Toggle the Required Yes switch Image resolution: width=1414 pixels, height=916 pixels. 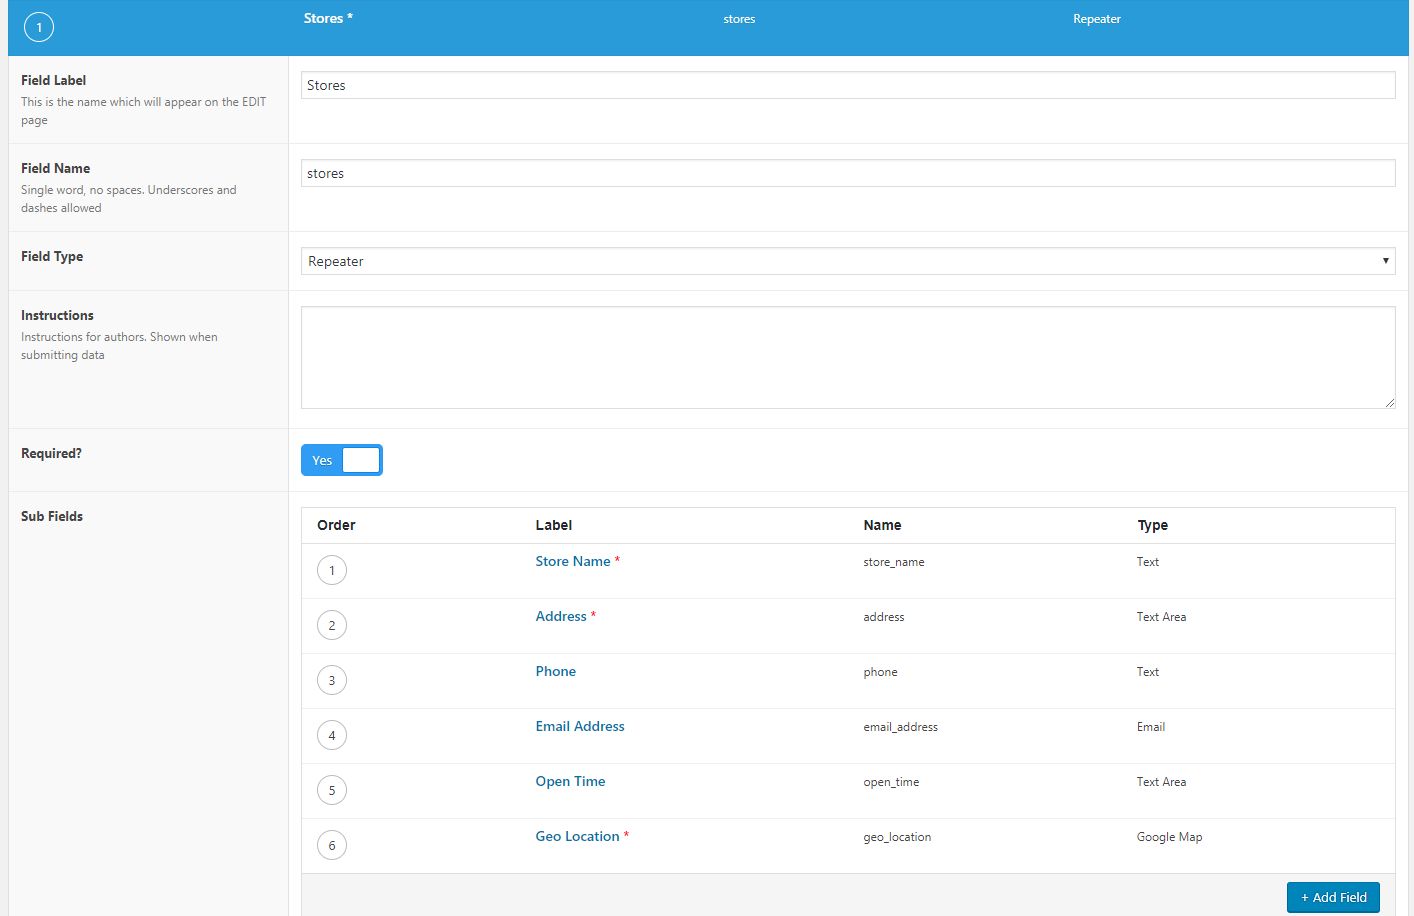(342, 460)
